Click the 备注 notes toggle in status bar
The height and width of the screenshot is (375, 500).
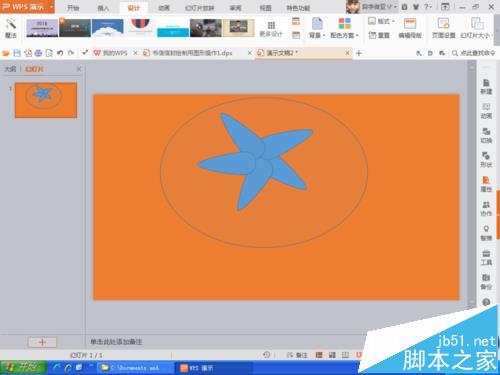(297, 355)
